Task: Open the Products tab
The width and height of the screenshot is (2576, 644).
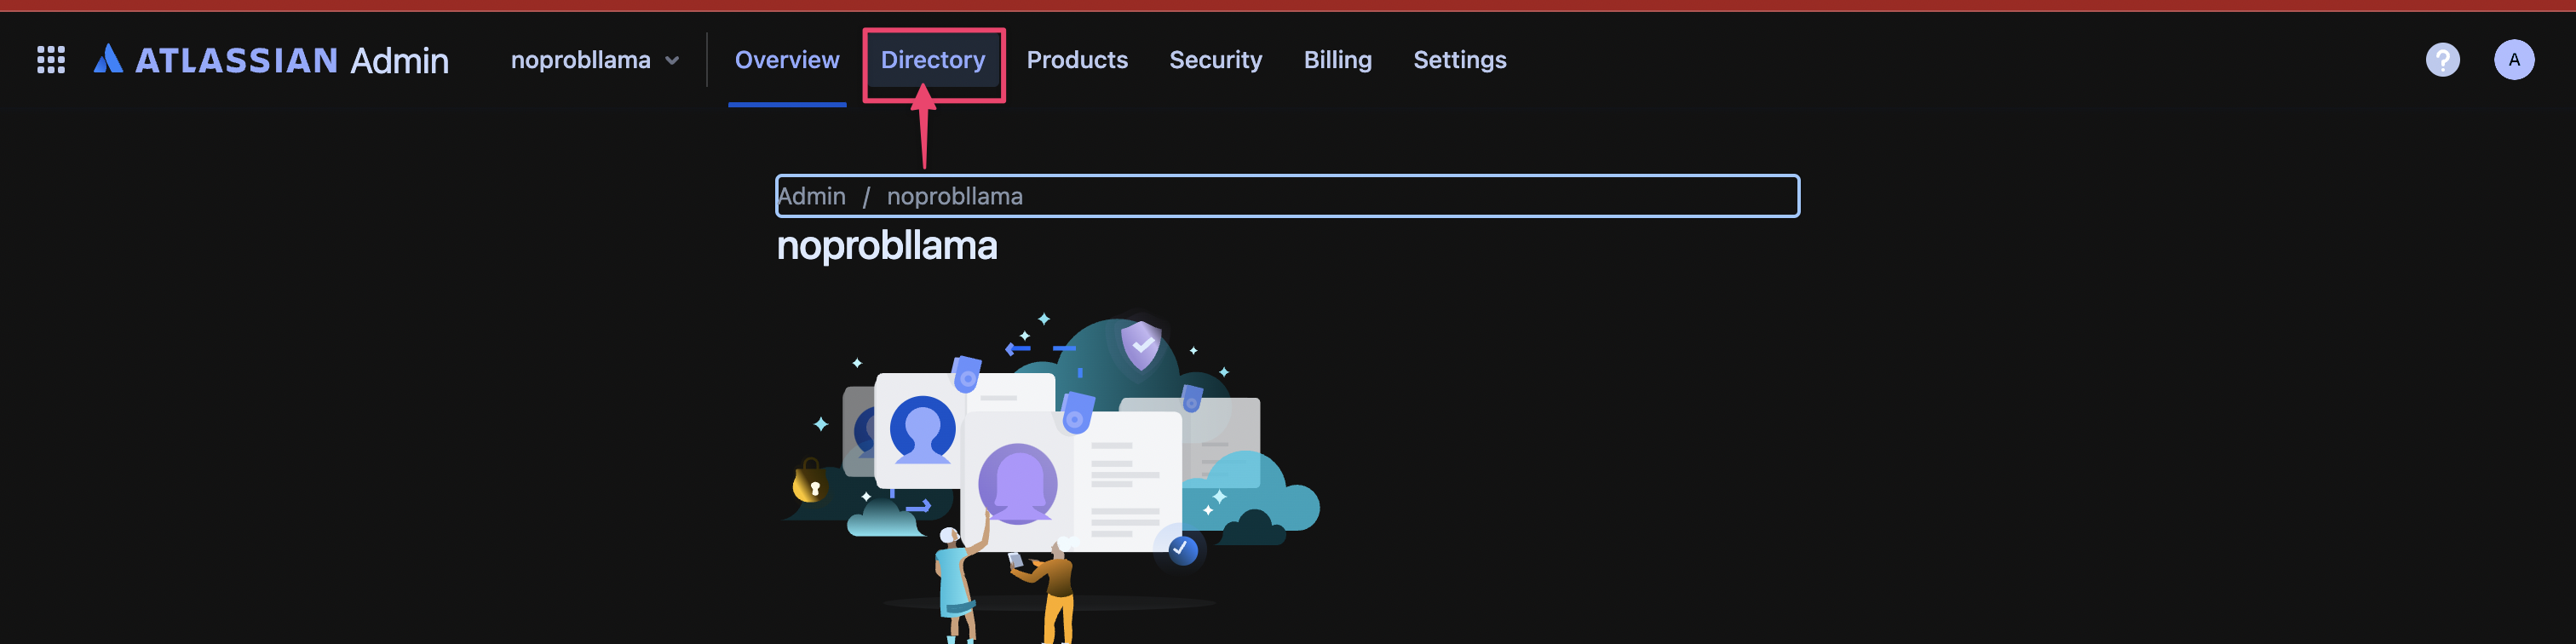Action: [x=1077, y=60]
